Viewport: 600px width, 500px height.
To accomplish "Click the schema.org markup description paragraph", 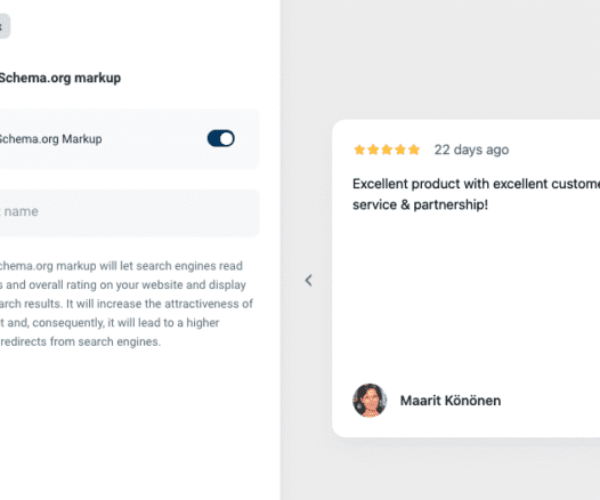I will coord(126,303).
